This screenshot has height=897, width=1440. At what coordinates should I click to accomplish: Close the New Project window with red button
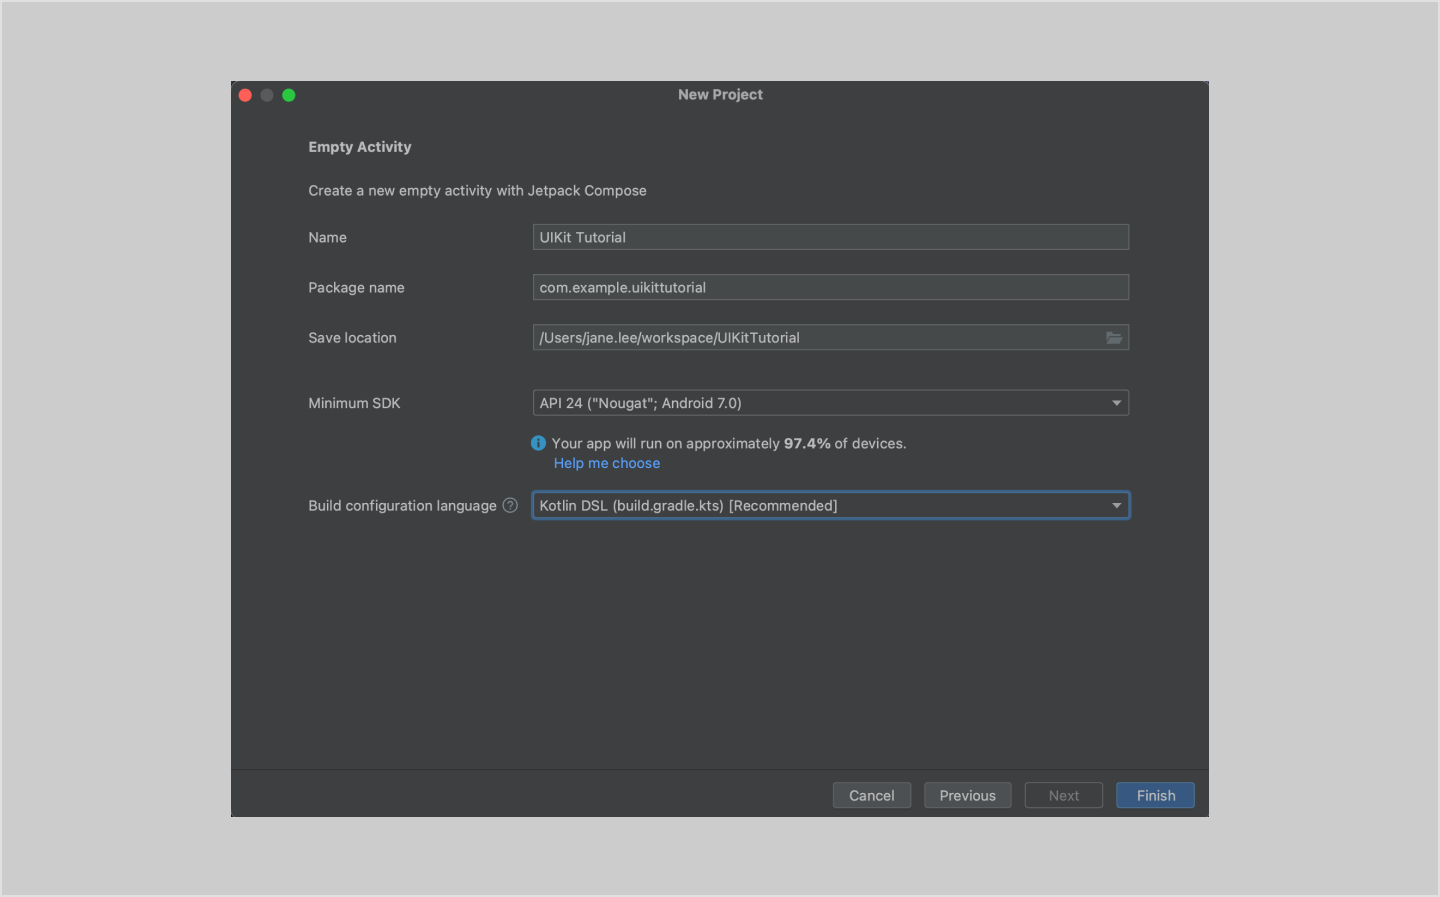point(245,95)
